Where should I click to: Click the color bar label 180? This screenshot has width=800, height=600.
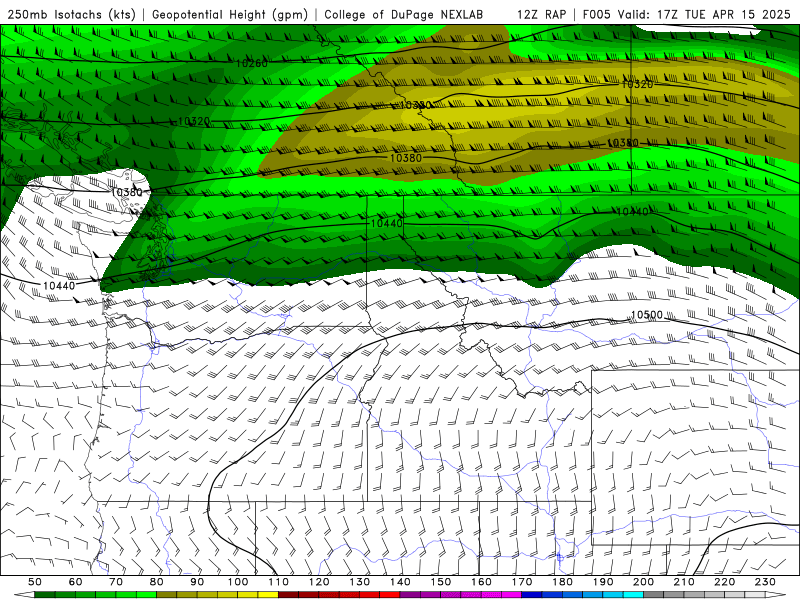562,582
